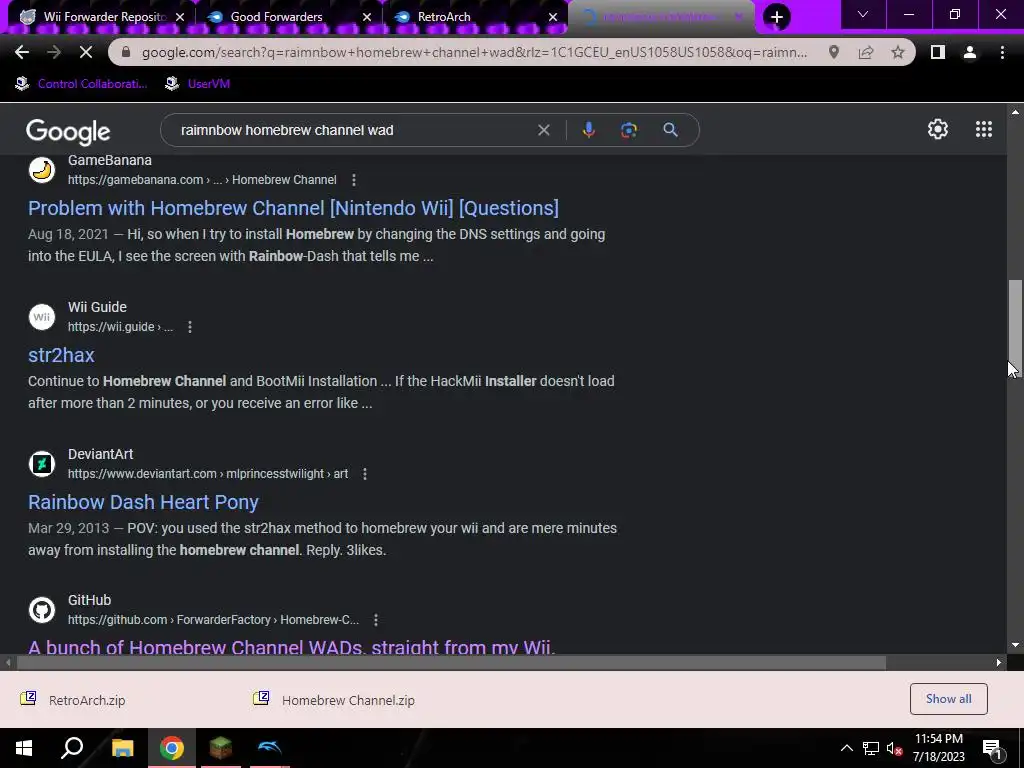Open more options for the DeviantArt result
1024x768 pixels.
click(365, 473)
